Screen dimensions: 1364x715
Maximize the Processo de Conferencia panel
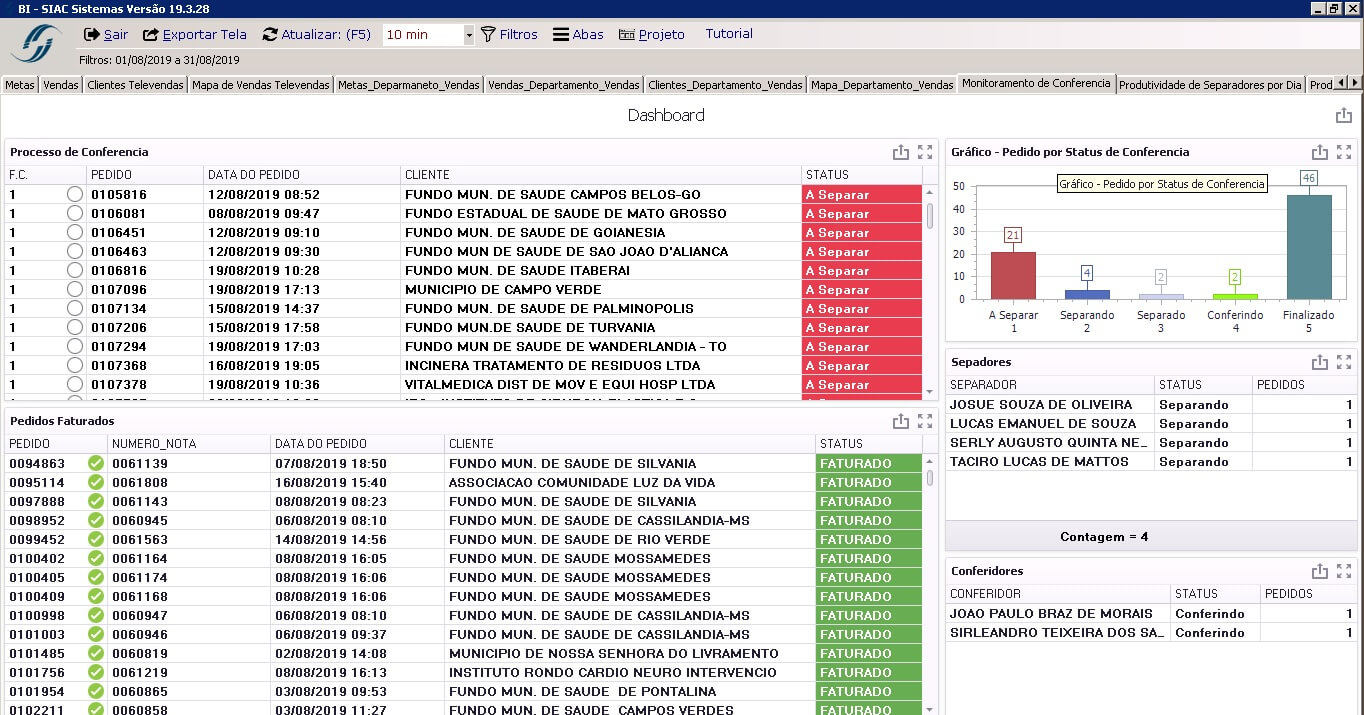(925, 152)
